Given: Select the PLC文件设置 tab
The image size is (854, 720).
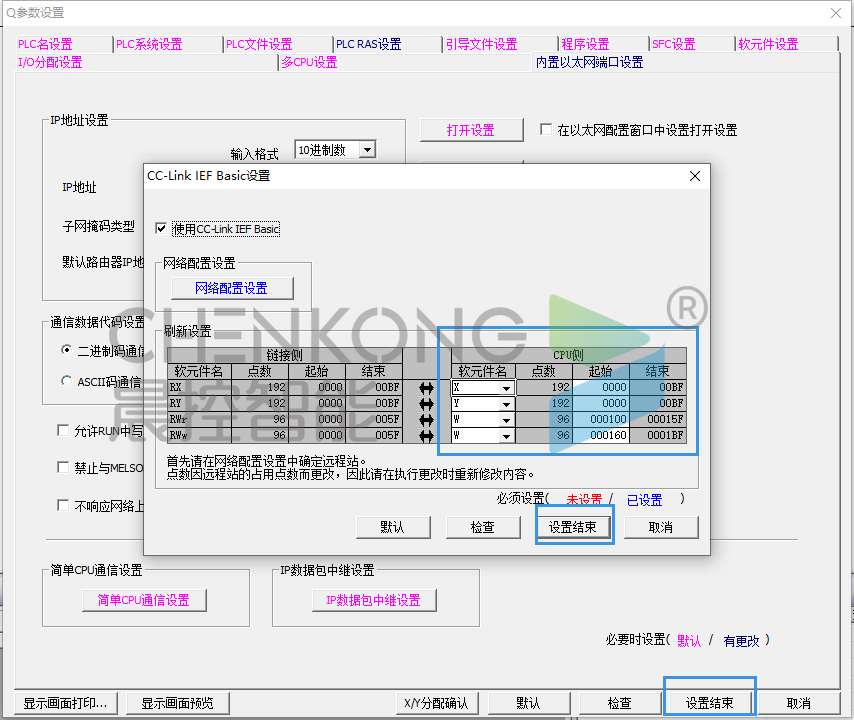Looking at the screenshot, I should 259,44.
